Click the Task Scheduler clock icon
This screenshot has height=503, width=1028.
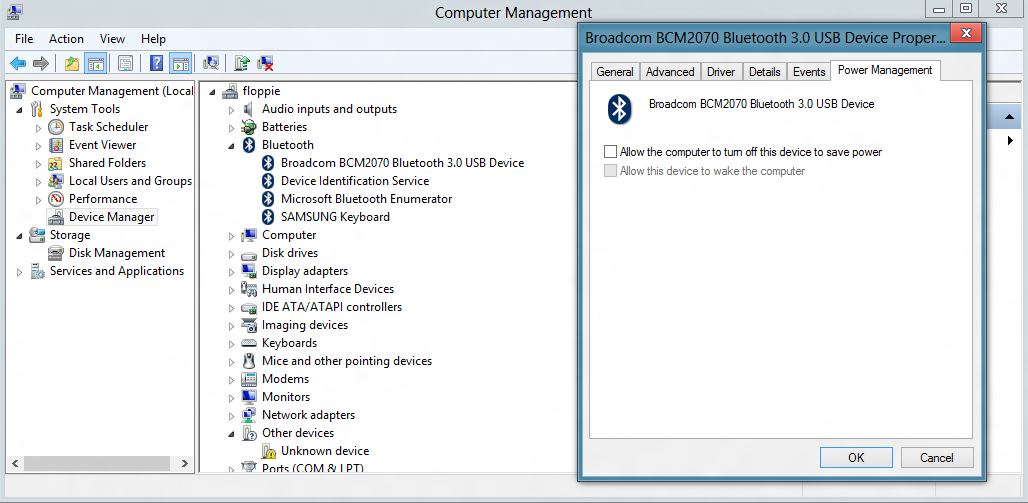click(x=56, y=127)
